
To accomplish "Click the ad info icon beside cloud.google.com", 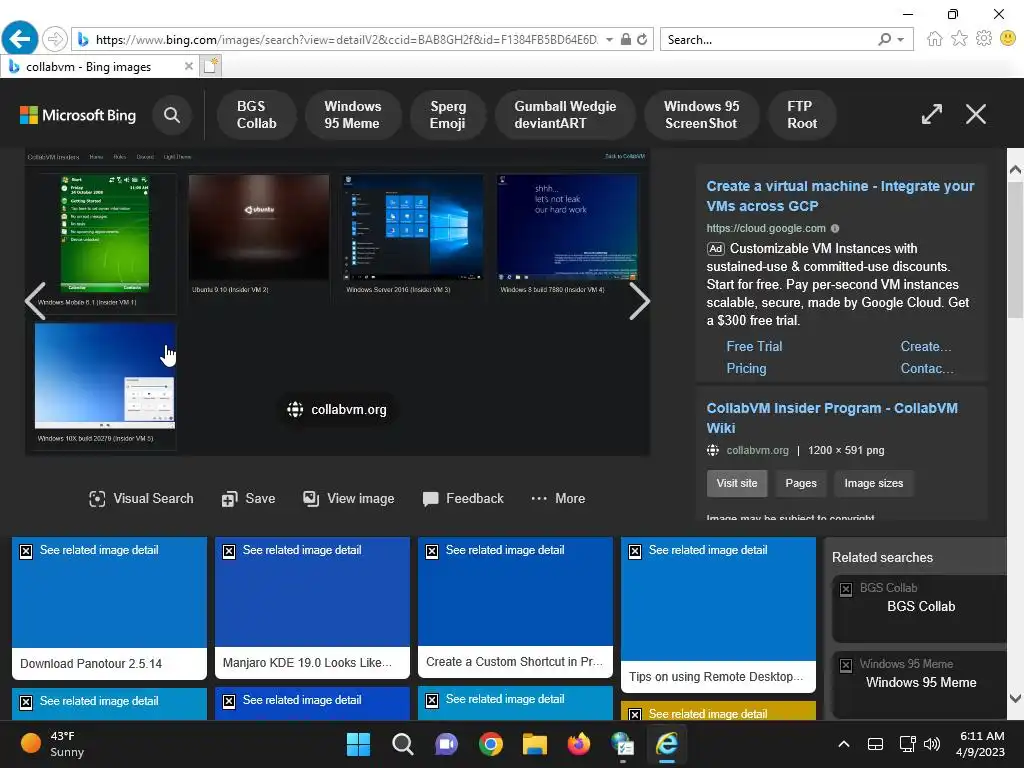I will [x=835, y=229].
